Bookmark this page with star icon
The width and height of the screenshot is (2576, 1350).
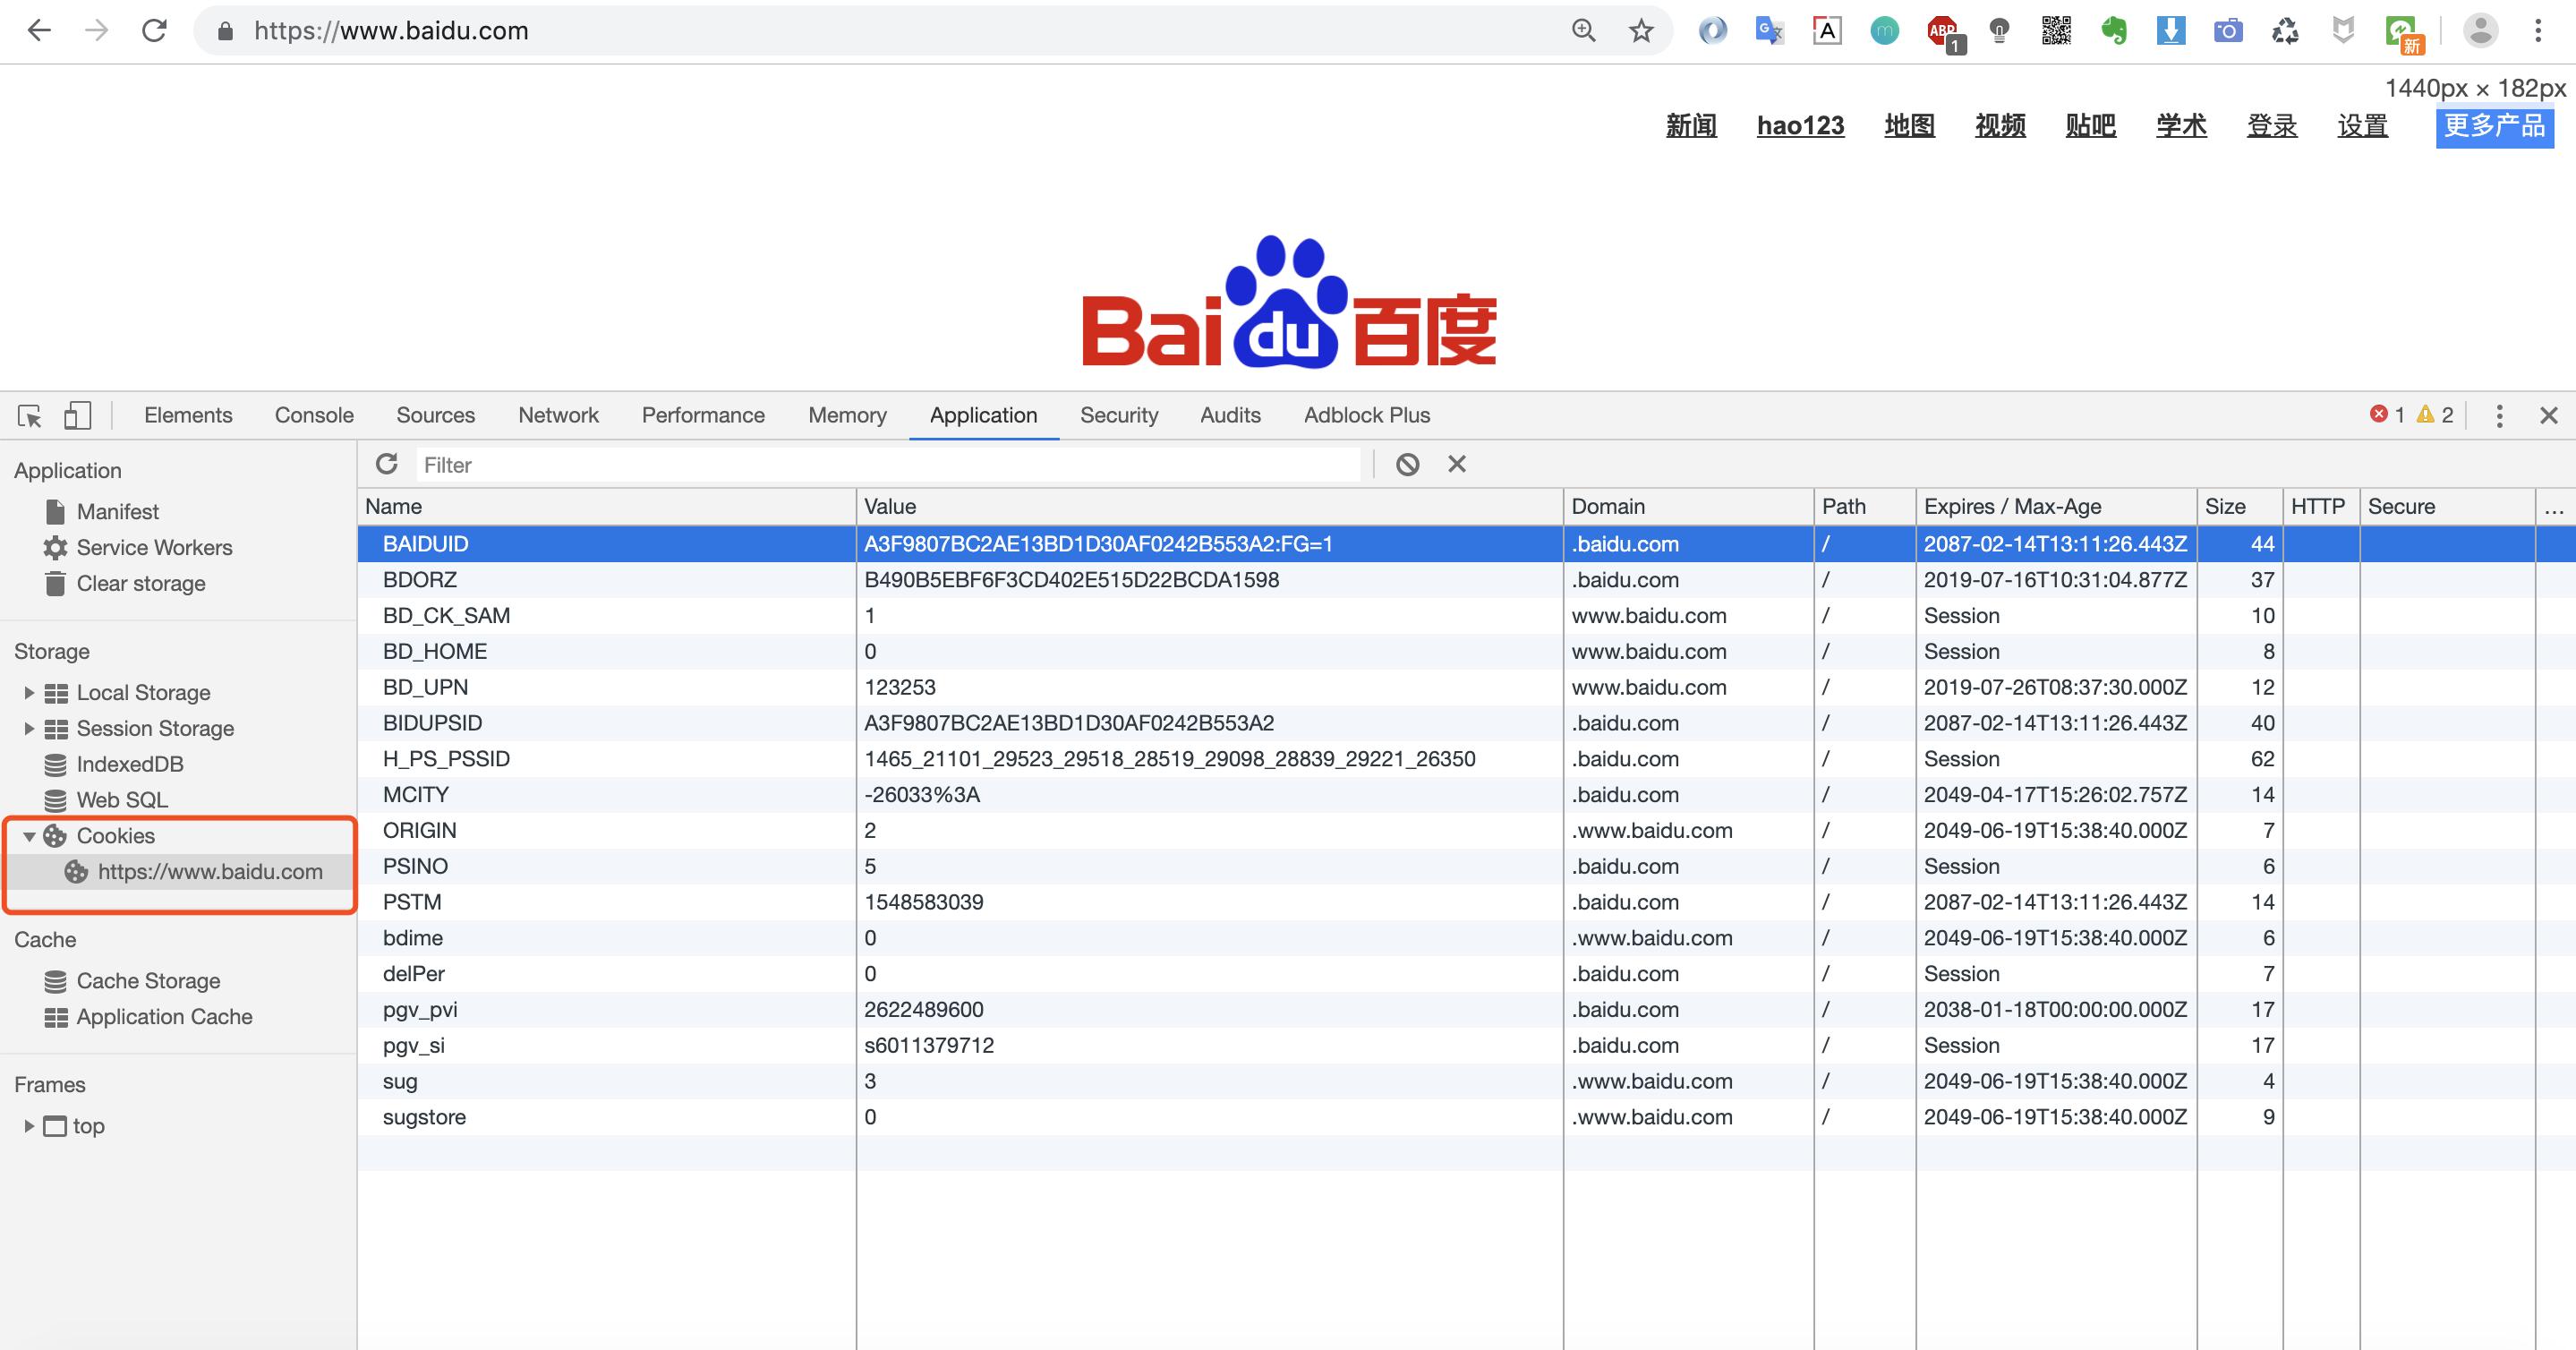[x=1641, y=31]
